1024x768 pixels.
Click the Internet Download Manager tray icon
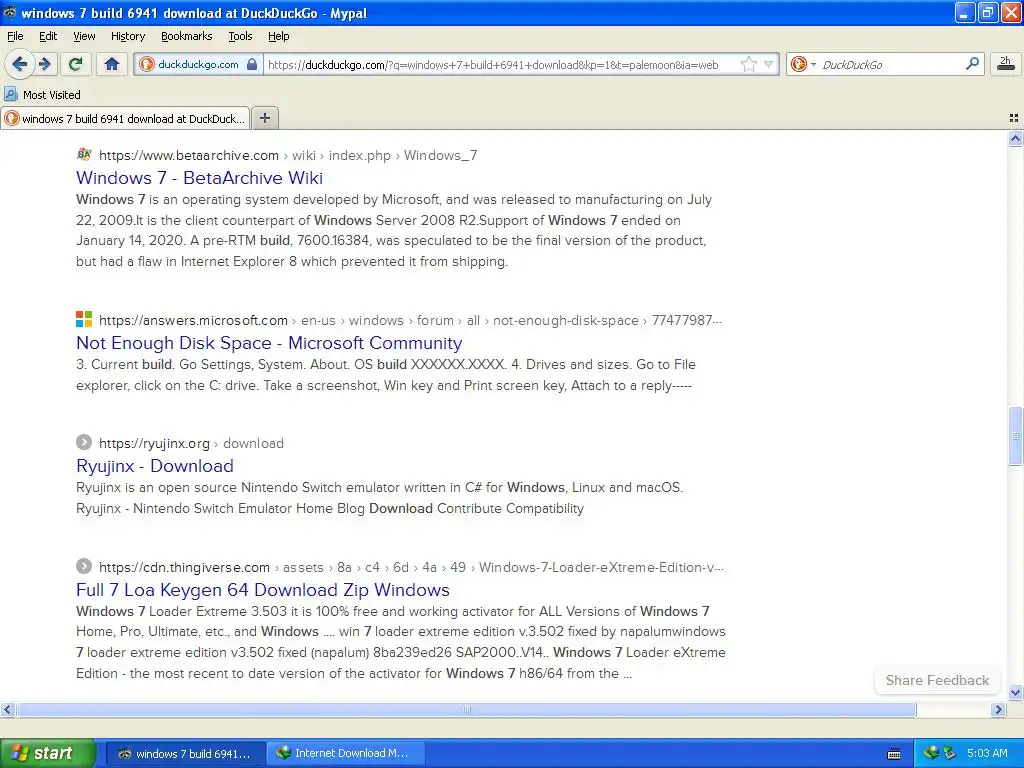click(x=931, y=753)
